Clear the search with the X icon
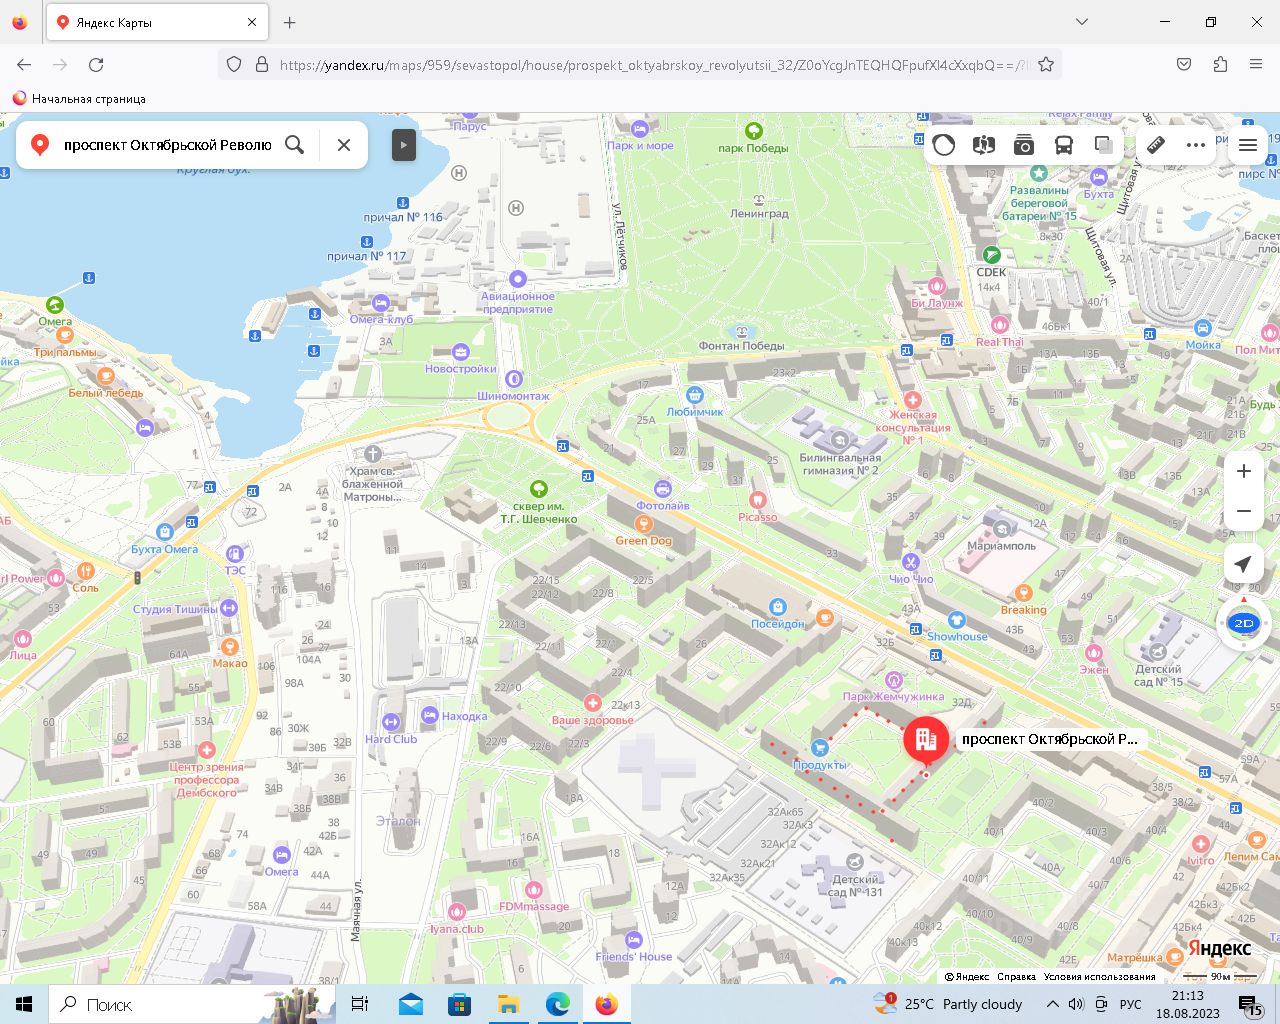Screen dimensions: 1280x1024 (x=344, y=145)
